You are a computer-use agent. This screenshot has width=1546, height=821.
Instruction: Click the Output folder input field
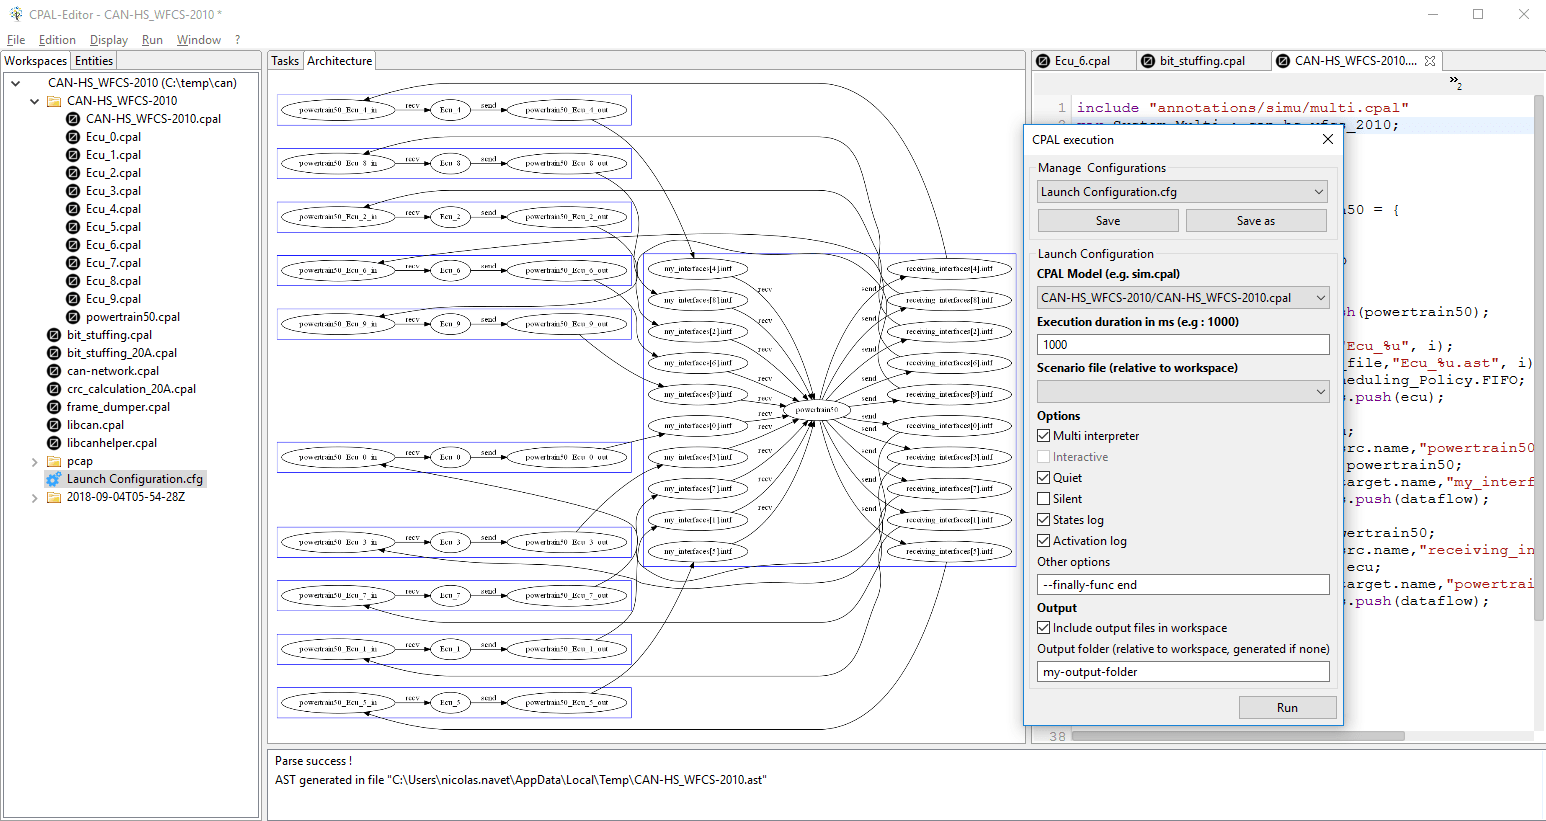pyautogui.click(x=1183, y=672)
